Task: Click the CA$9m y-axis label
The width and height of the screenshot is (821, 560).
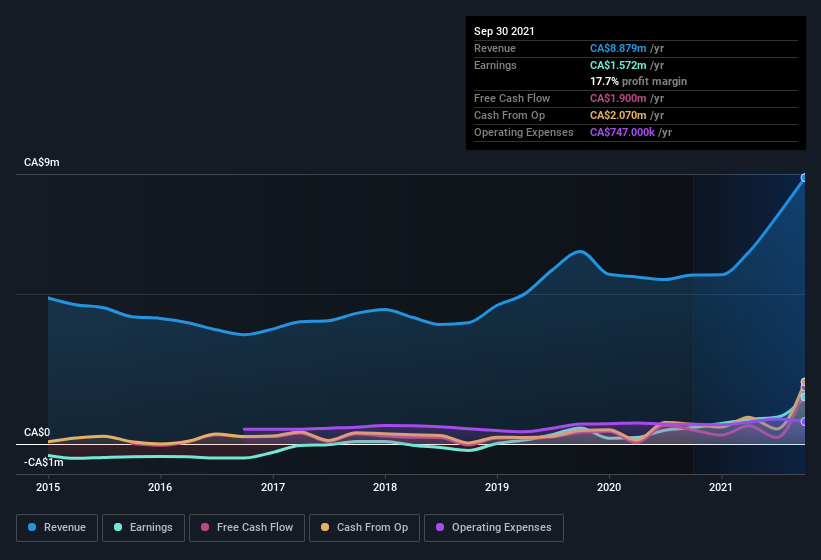Action: click(42, 162)
